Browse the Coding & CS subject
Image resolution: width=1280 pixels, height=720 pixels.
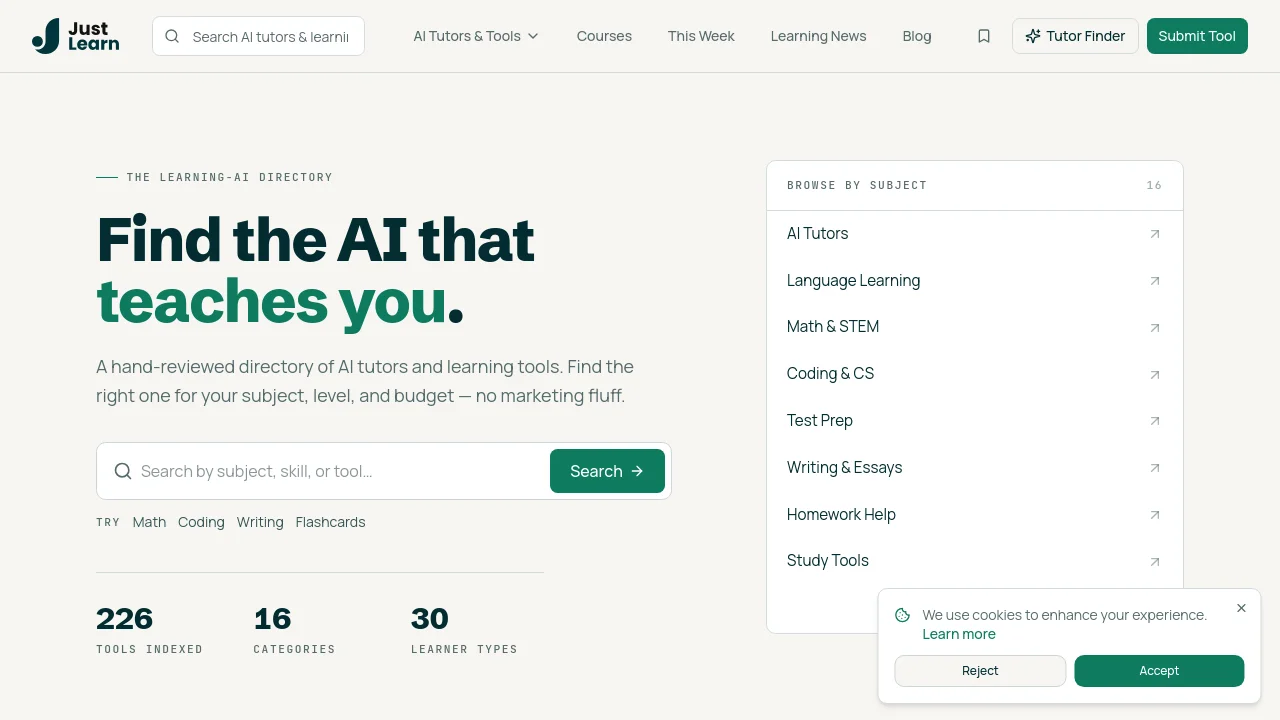(975, 374)
